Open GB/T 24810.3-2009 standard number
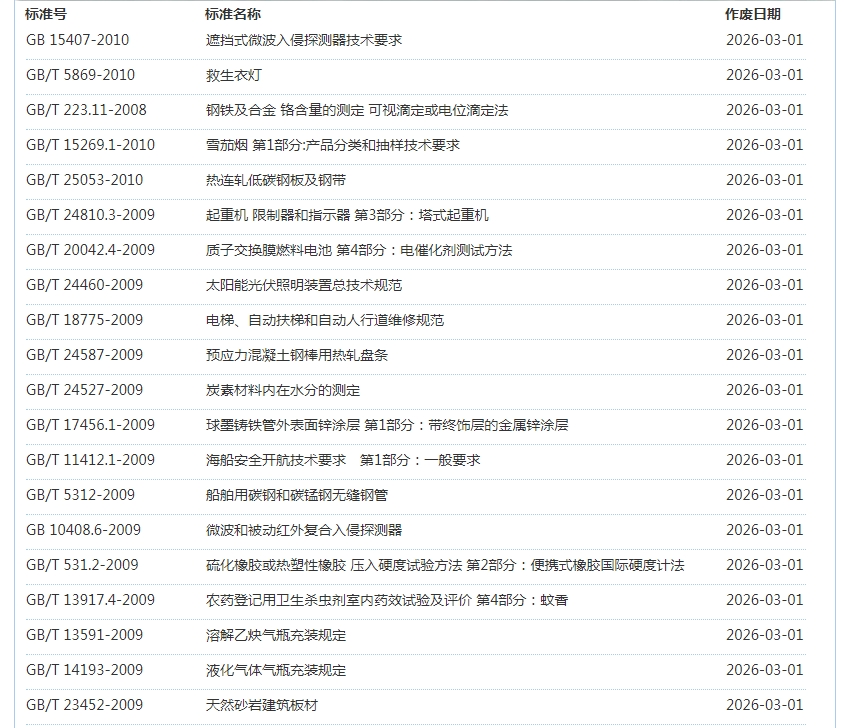Image resolution: width=851 pixels, height=728 pixels. [x=90, y=215]
